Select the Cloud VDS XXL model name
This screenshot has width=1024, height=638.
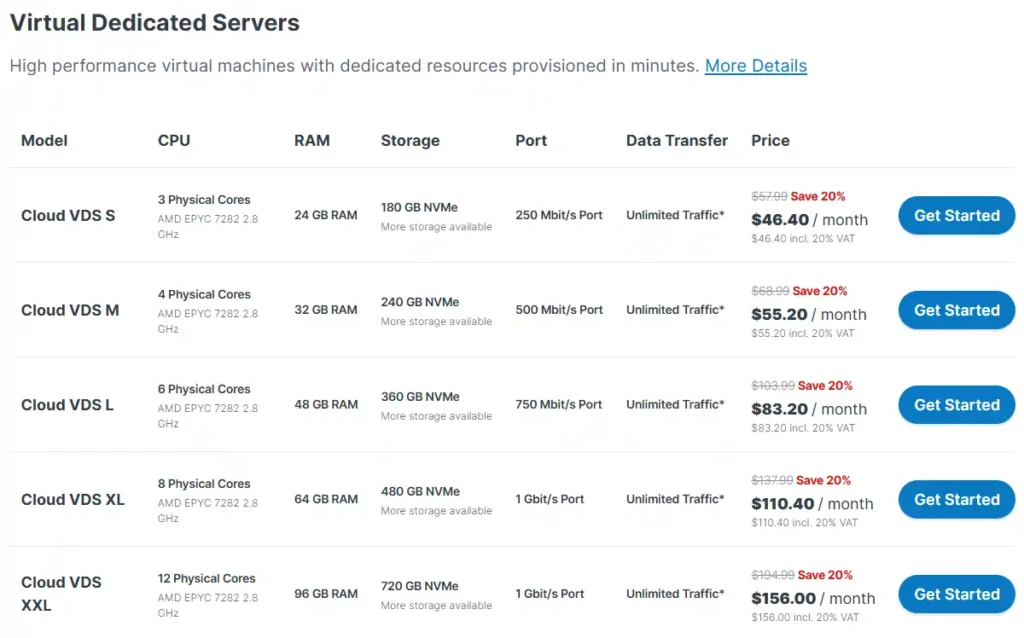pyautogui.click(x=61, y=593)
